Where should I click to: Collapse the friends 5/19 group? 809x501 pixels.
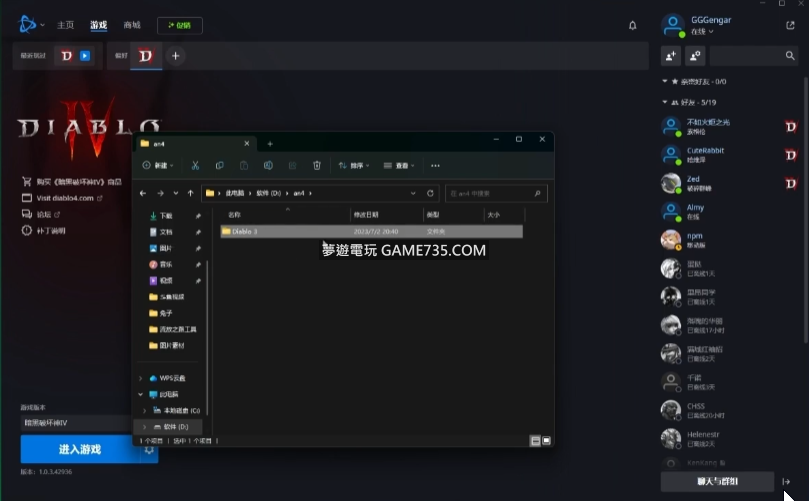689,102
